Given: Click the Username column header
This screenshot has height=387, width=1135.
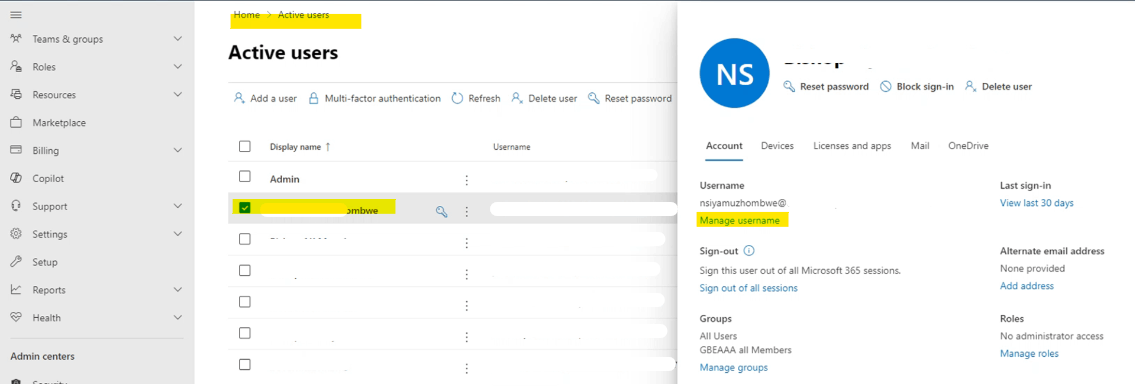Looking at the screenshot, I should (x=512, y=147).
